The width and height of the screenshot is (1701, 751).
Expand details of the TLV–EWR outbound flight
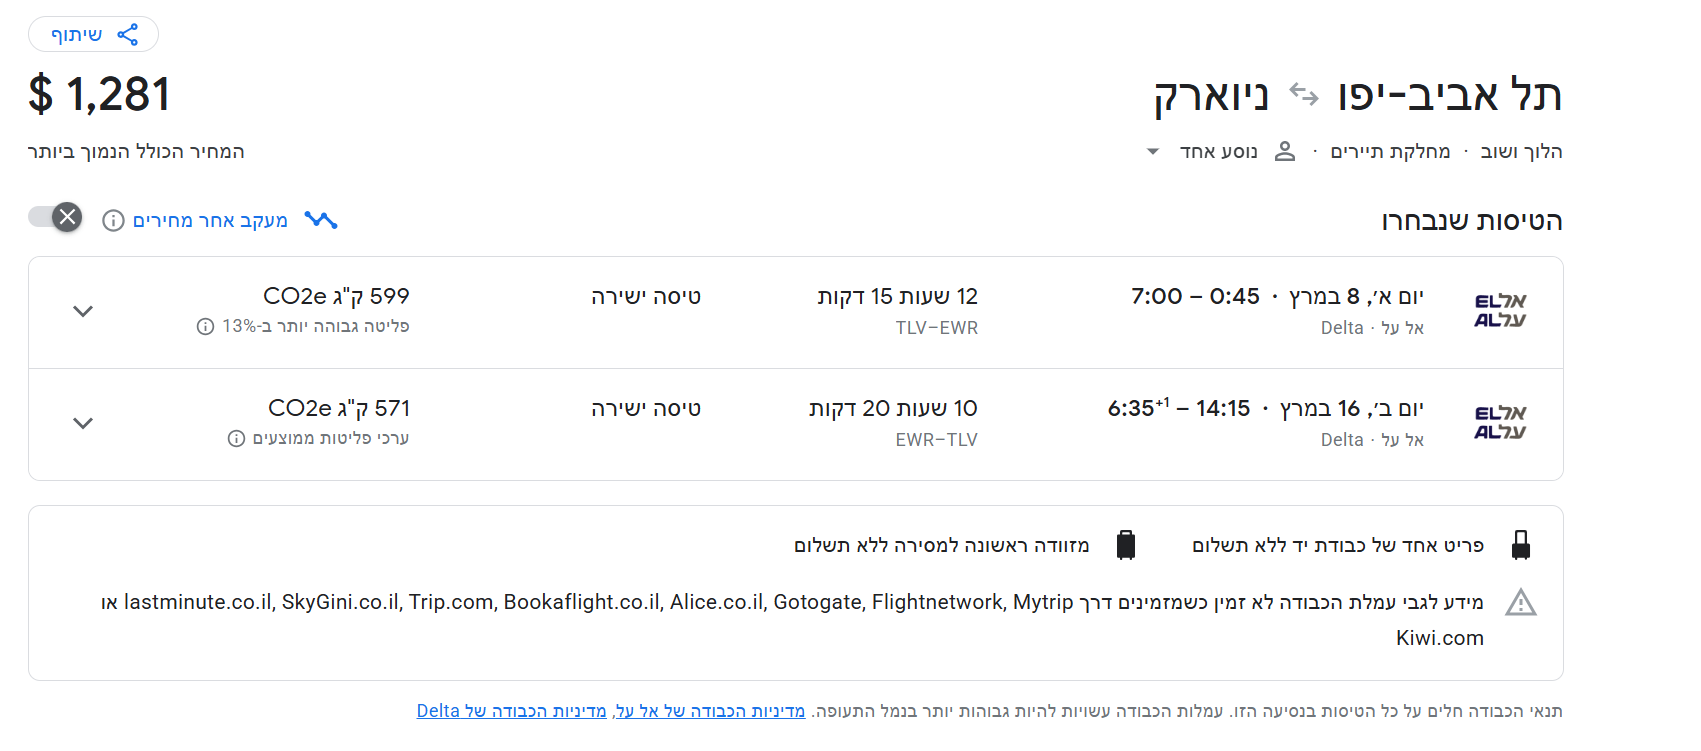[x=83, y=311]
